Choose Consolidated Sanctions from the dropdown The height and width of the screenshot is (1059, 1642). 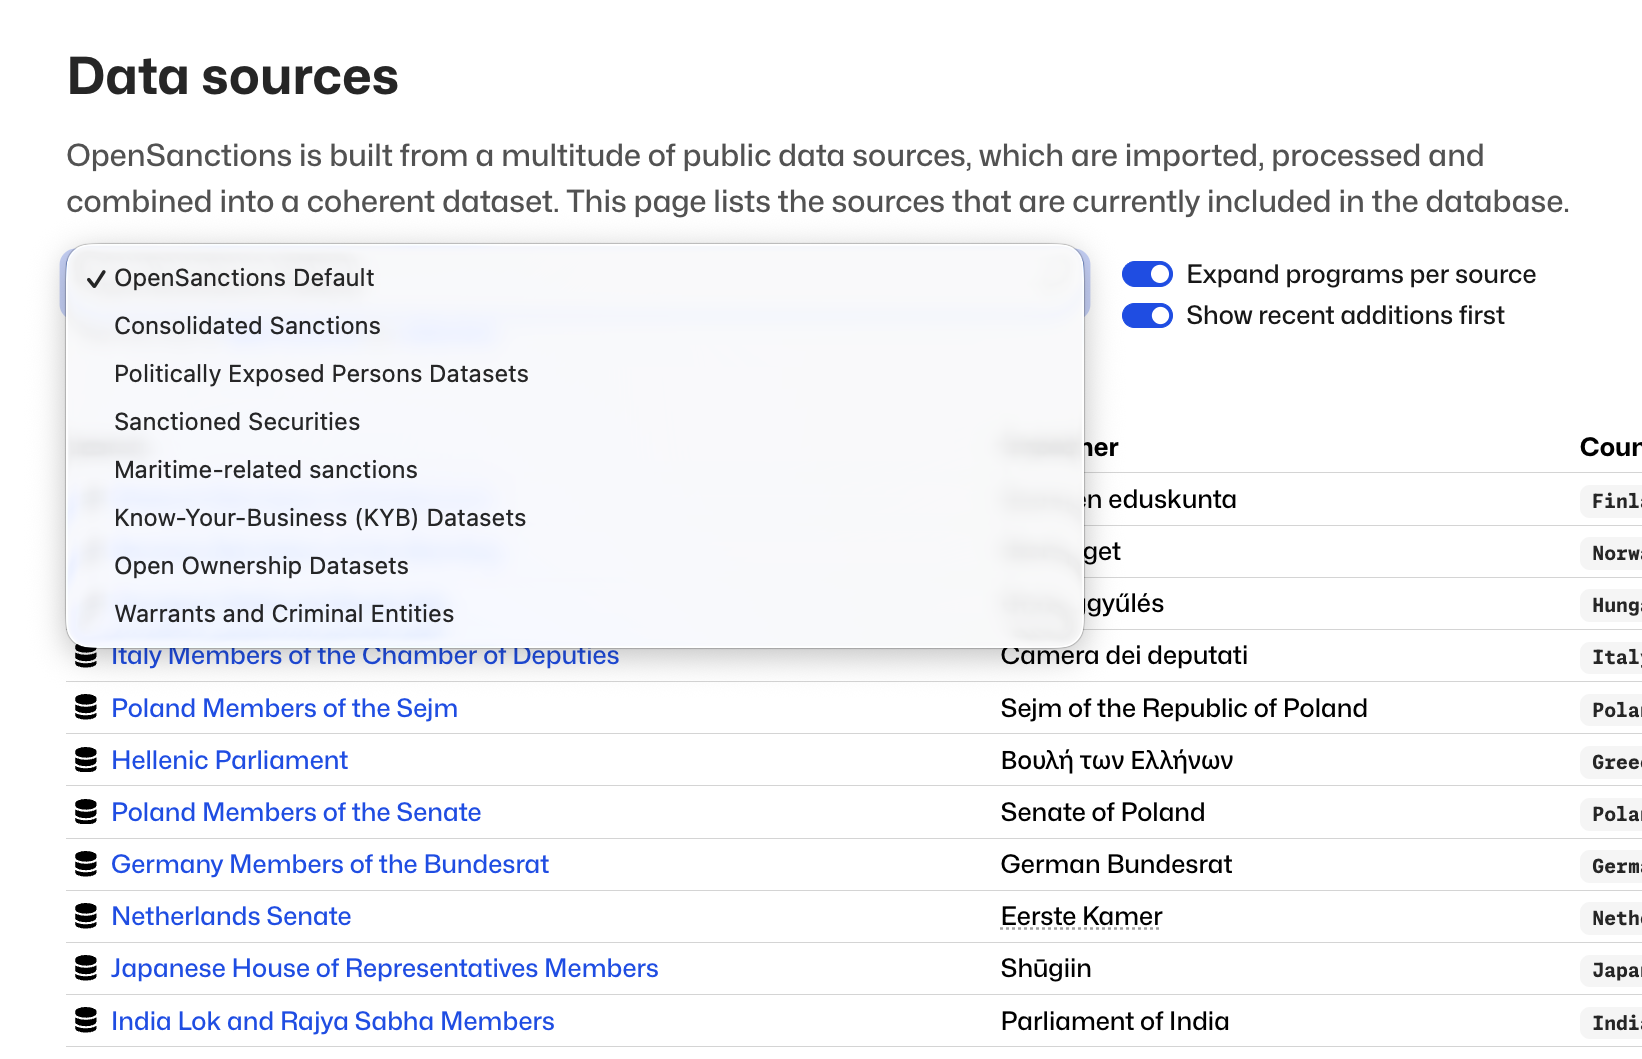pyautogui.click(x=575, y=326)
